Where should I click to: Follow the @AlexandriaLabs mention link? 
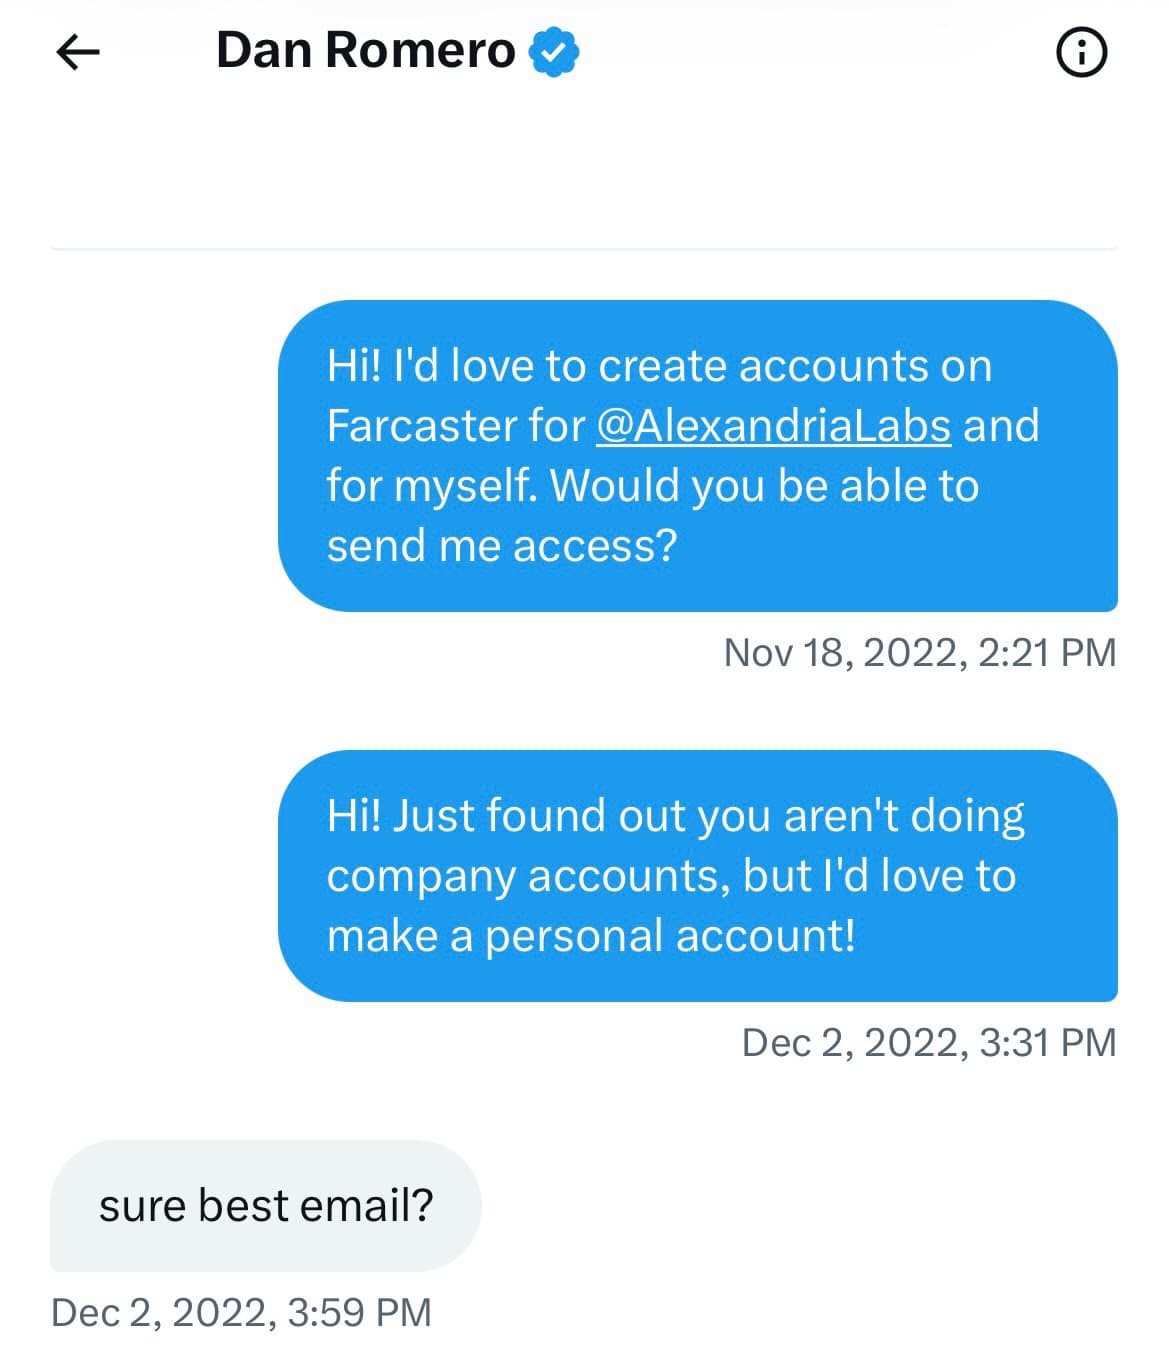point(773,426)
